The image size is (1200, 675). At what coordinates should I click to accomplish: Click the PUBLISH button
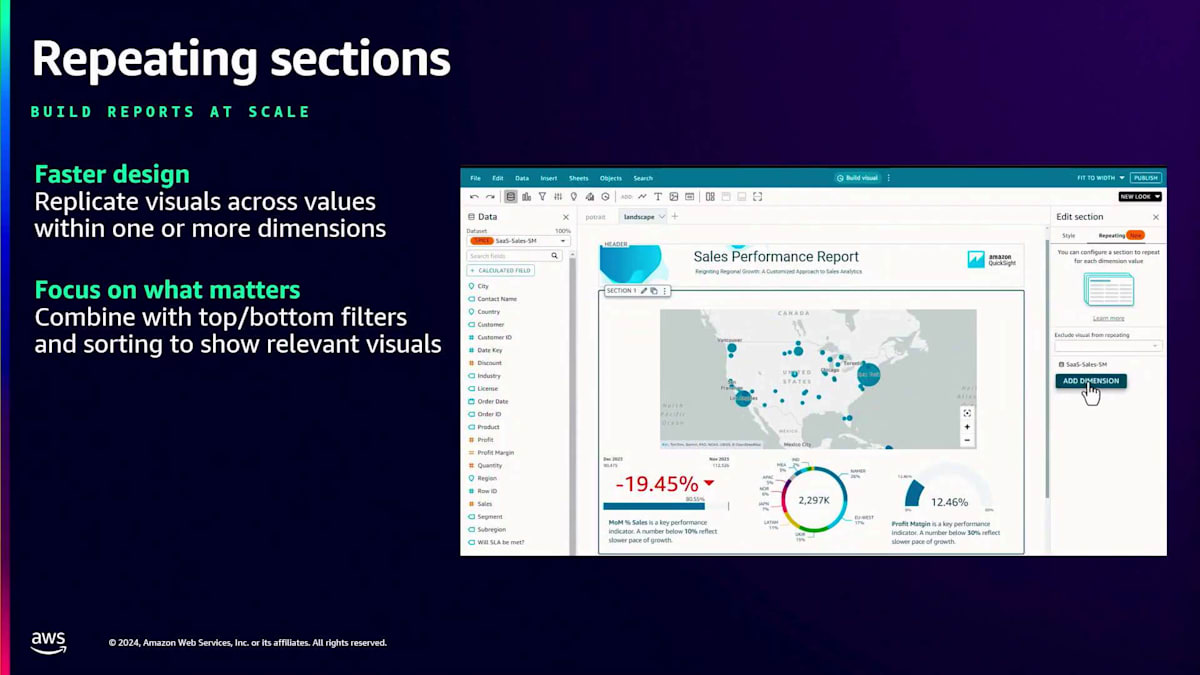(1146, 178)
